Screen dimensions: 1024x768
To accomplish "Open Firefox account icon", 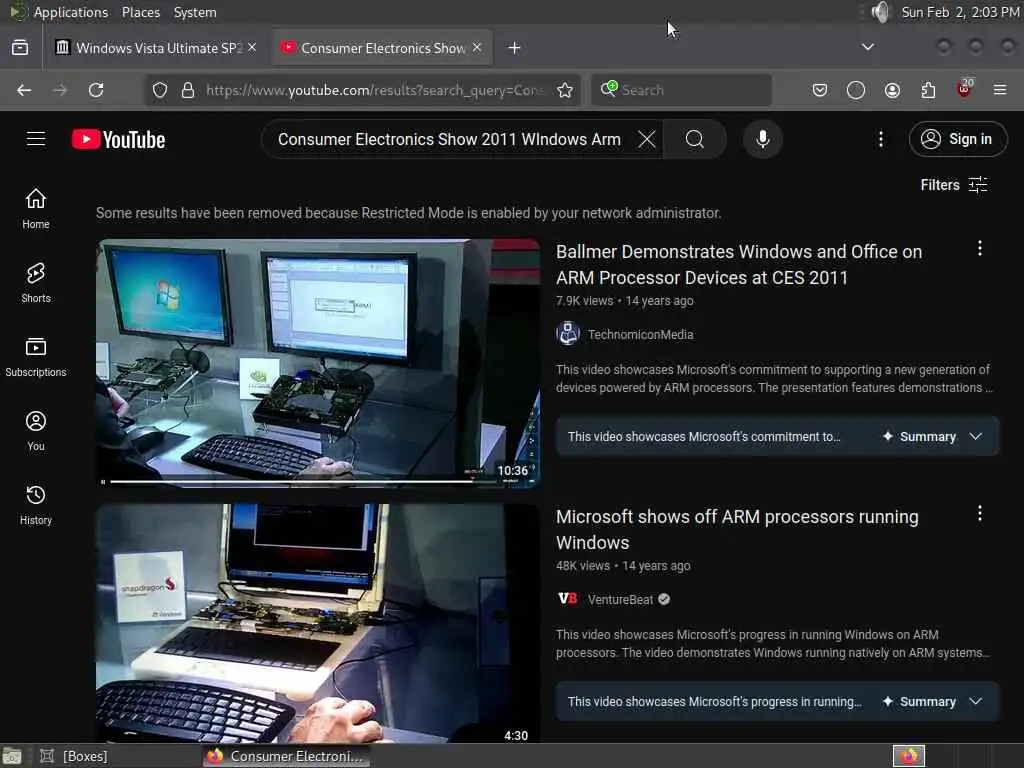I will point(892,90).
